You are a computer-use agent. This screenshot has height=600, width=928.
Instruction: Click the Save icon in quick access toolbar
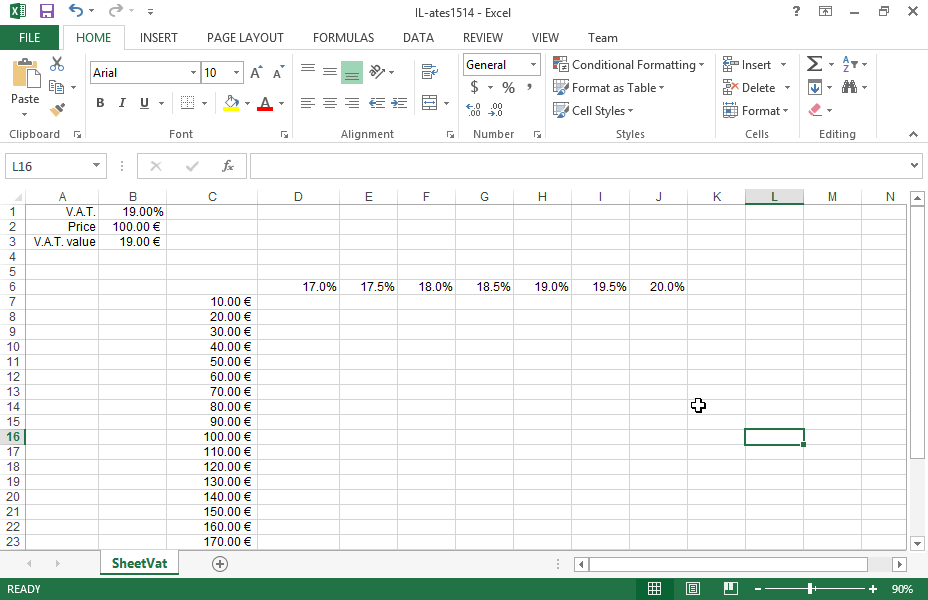pyautogui.click(x=46, y=11)
